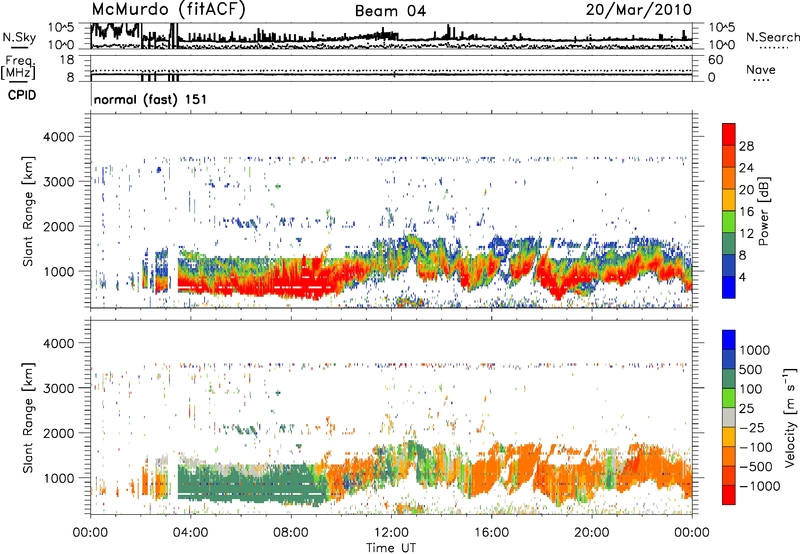Click the 'Time UT' axis label
800x554 pixels.
tap(391, 548)
